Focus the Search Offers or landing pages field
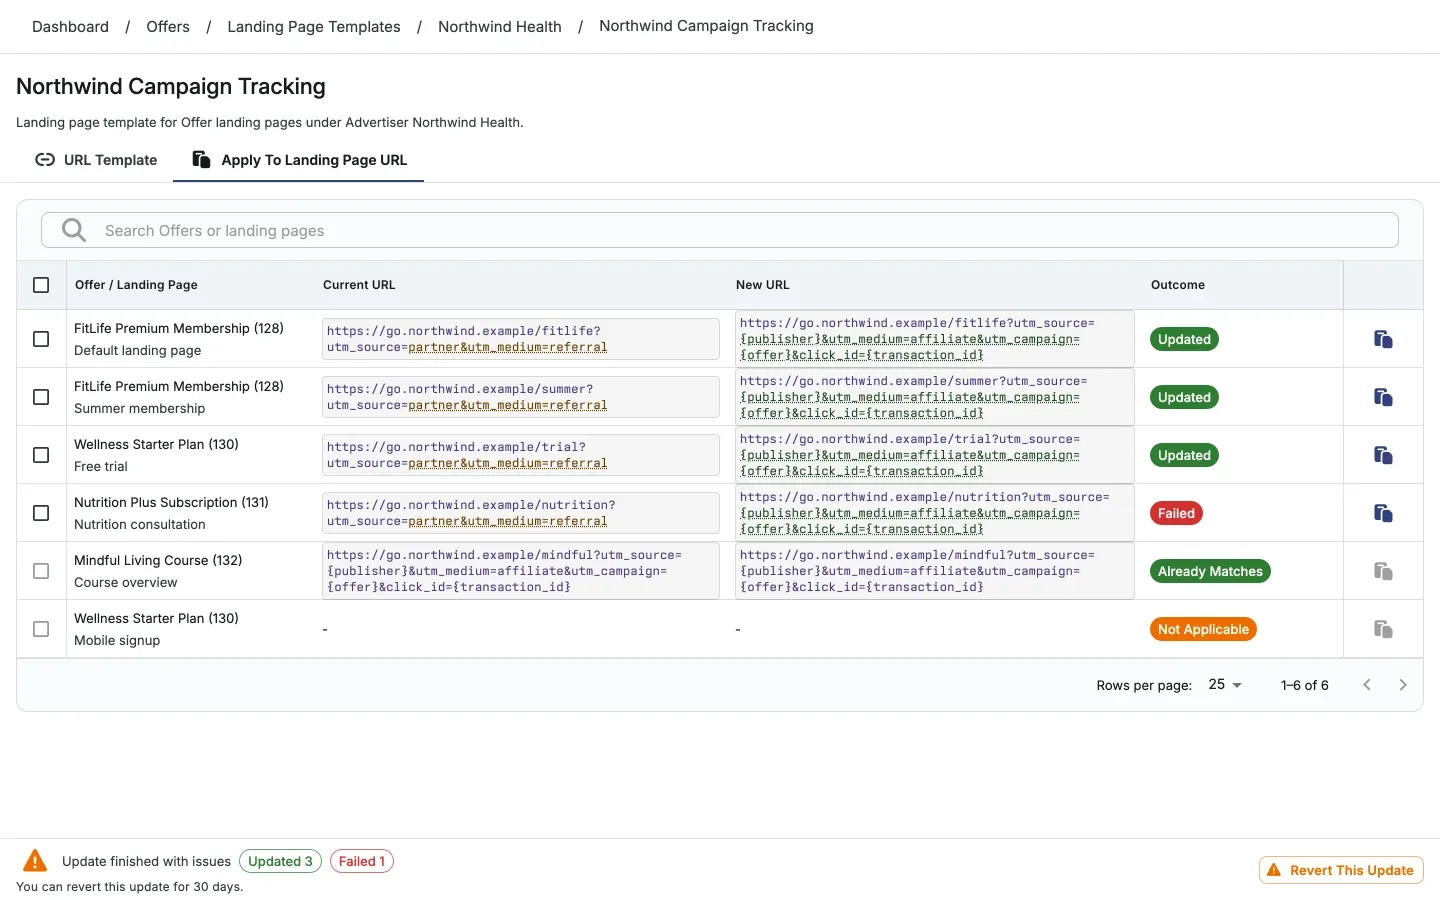The height and width of the screenshot is (900, 1440). (x=720, y=230)
